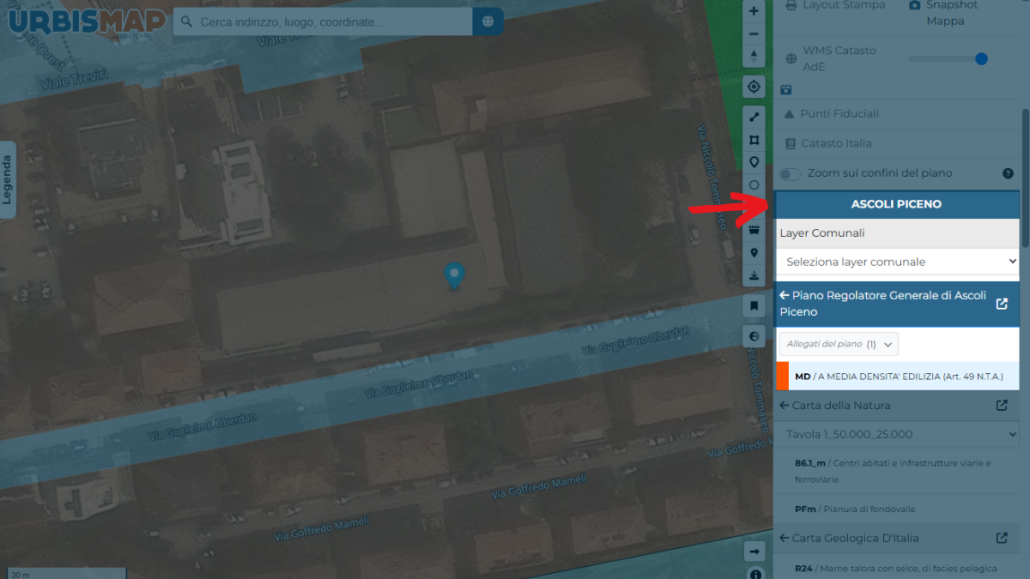The height and width of the screenshot is (579, 1030).
Task: Click the Viale Treviri street label on map
Action: point(73,80)
